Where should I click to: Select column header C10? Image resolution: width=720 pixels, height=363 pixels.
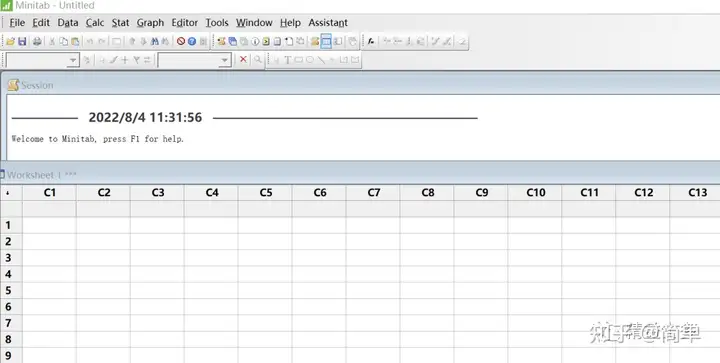click(x=535, y=193)
